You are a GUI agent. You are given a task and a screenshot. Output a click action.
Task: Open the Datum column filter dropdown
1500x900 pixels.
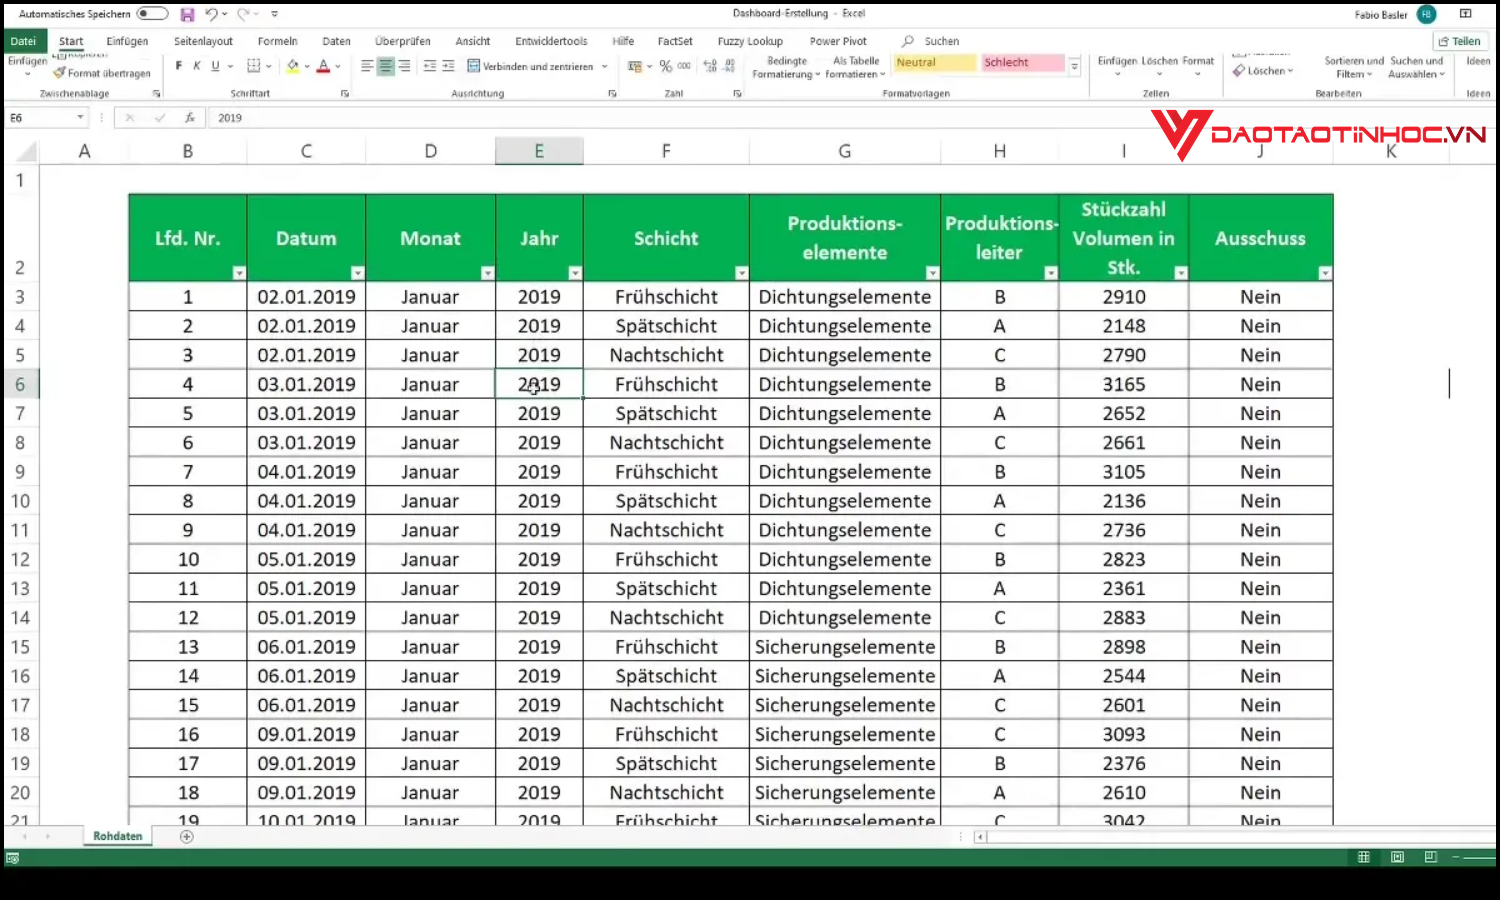coord(357,273)
